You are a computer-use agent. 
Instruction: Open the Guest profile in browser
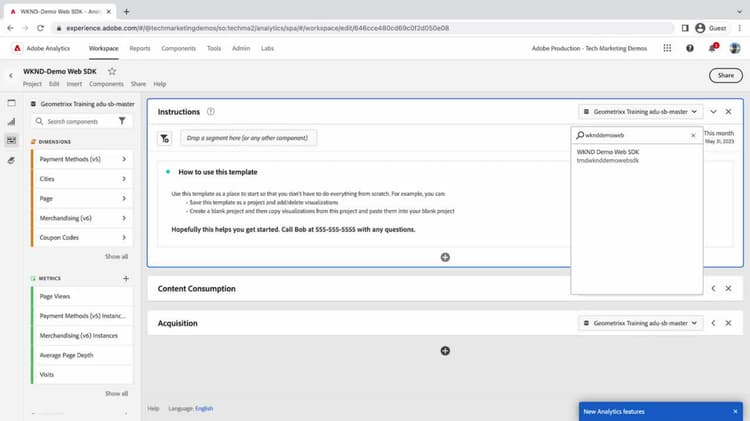tap(711, 28)
